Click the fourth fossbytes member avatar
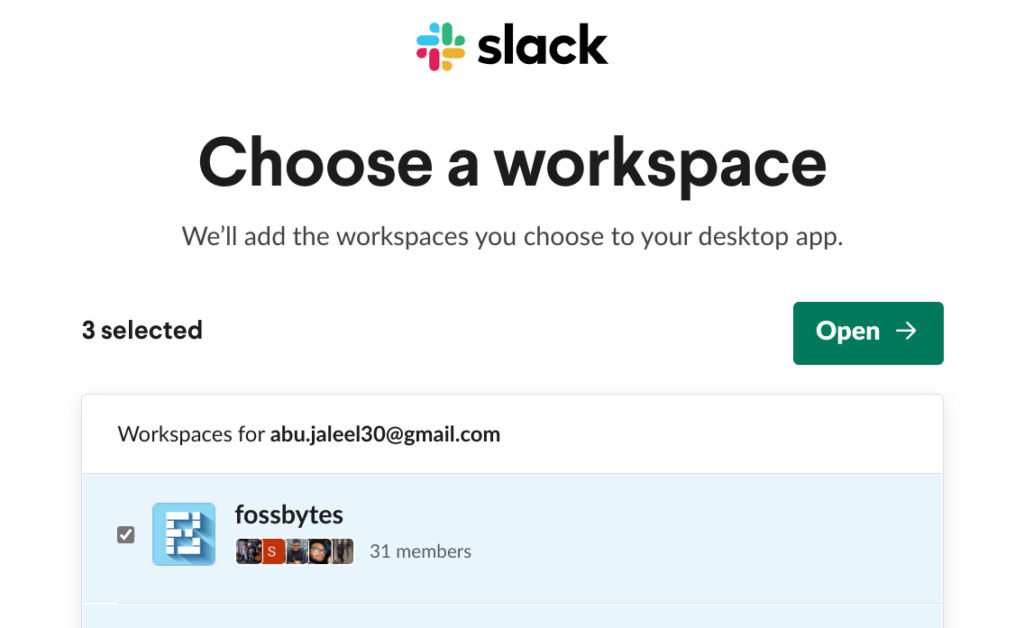Viewport: 1024px width, 628px height. pyautogui.click(x=318, y=551)
